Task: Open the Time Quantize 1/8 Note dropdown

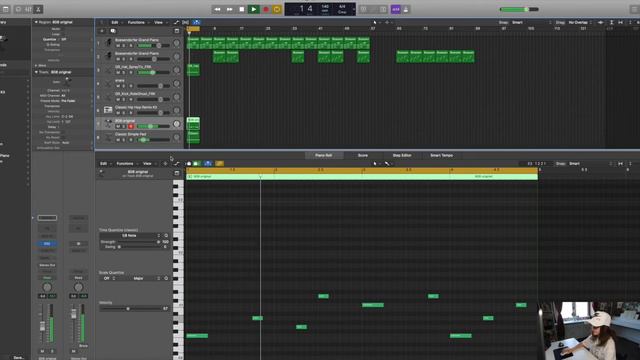Action: [130, 236]
